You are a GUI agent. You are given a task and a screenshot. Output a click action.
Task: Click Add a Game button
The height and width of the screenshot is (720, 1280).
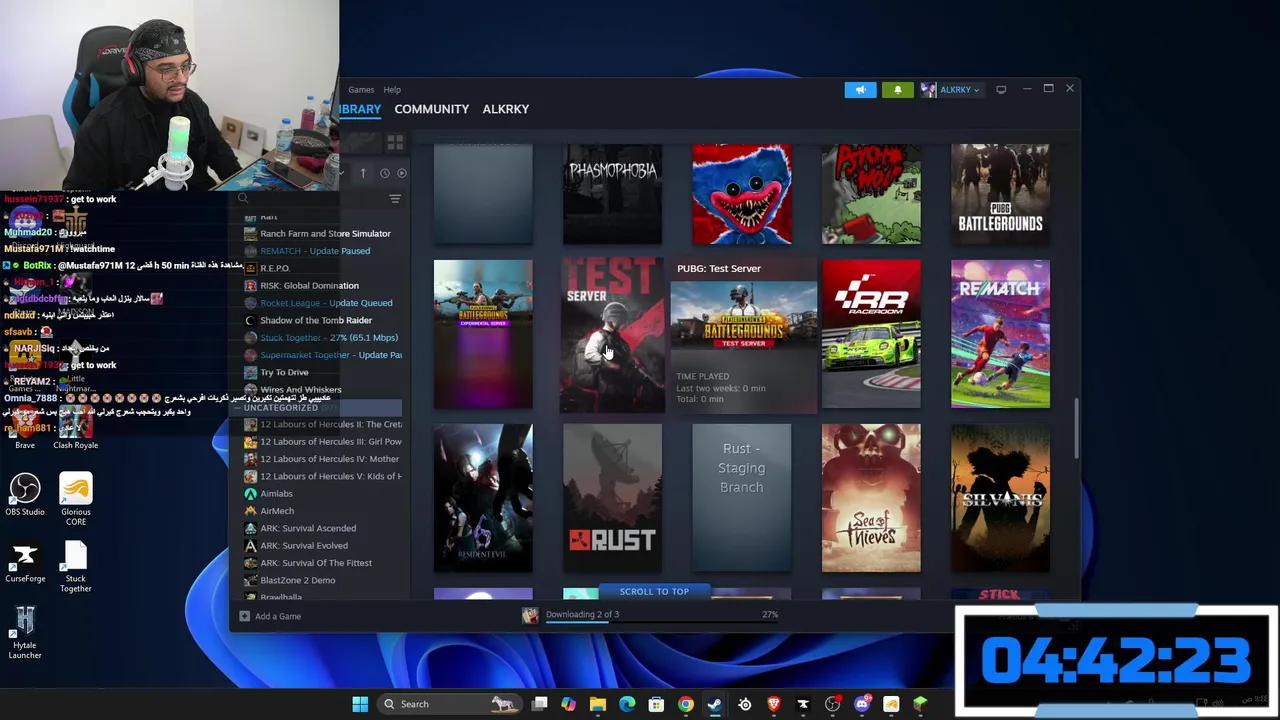(x=270, y=616)
